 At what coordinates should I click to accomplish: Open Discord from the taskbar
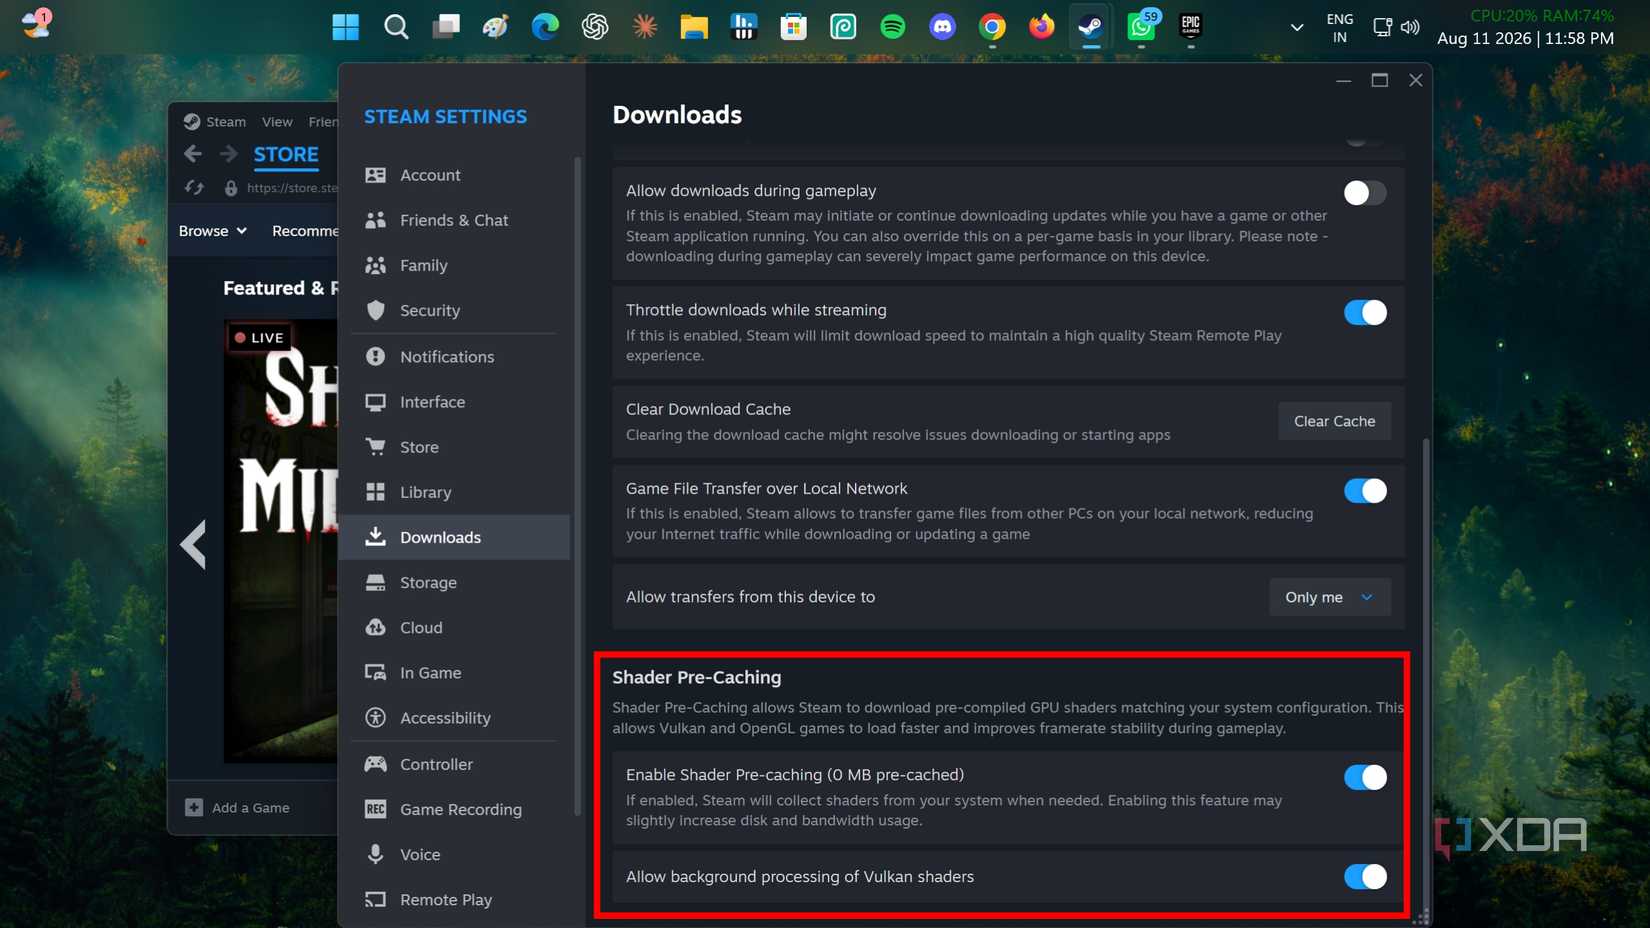point(942,27)
